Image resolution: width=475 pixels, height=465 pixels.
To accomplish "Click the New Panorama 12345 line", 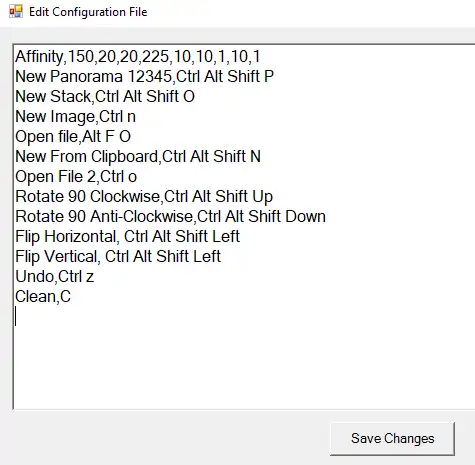I will tap(144, 76).
